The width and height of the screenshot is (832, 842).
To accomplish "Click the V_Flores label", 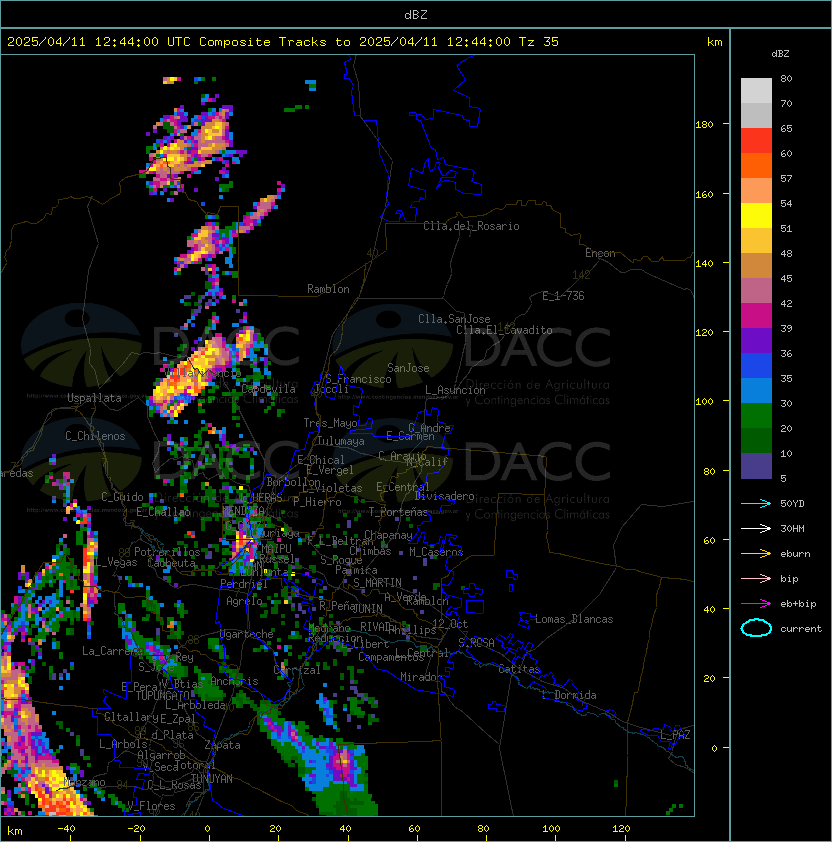I will click(x=151, y=806).
